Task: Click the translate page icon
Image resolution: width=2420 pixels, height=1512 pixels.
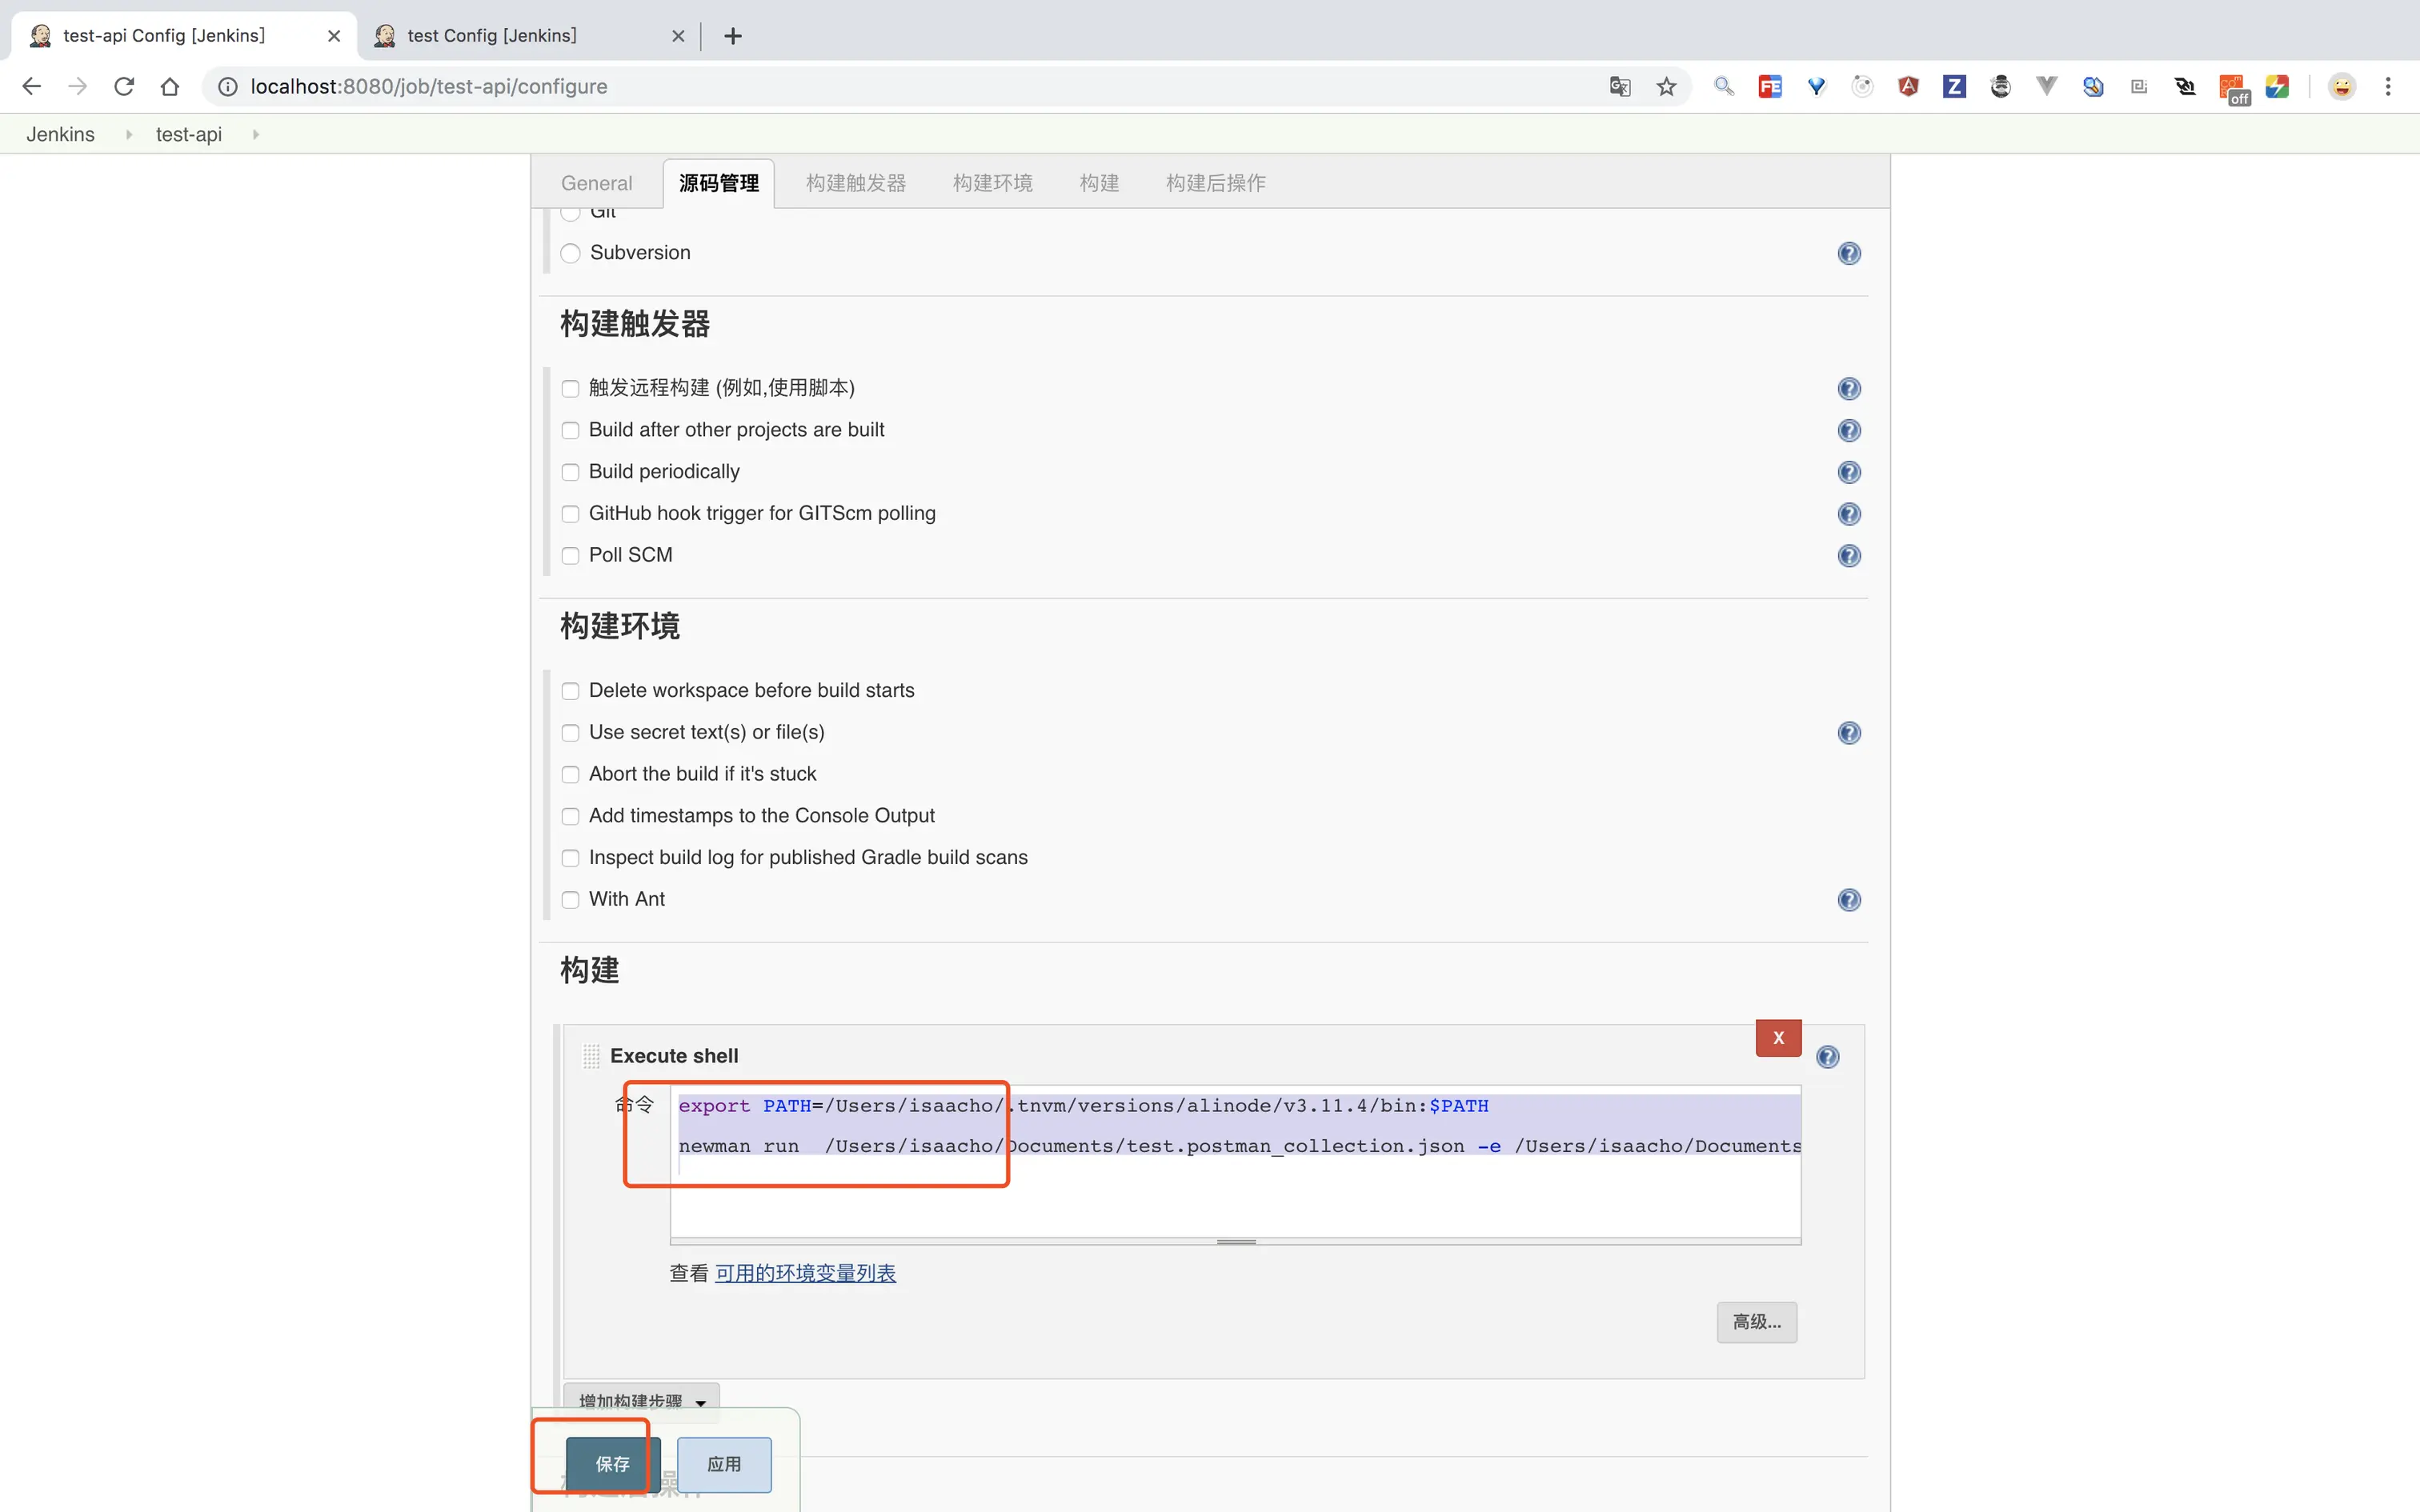Action: [x=1619, y=87]
